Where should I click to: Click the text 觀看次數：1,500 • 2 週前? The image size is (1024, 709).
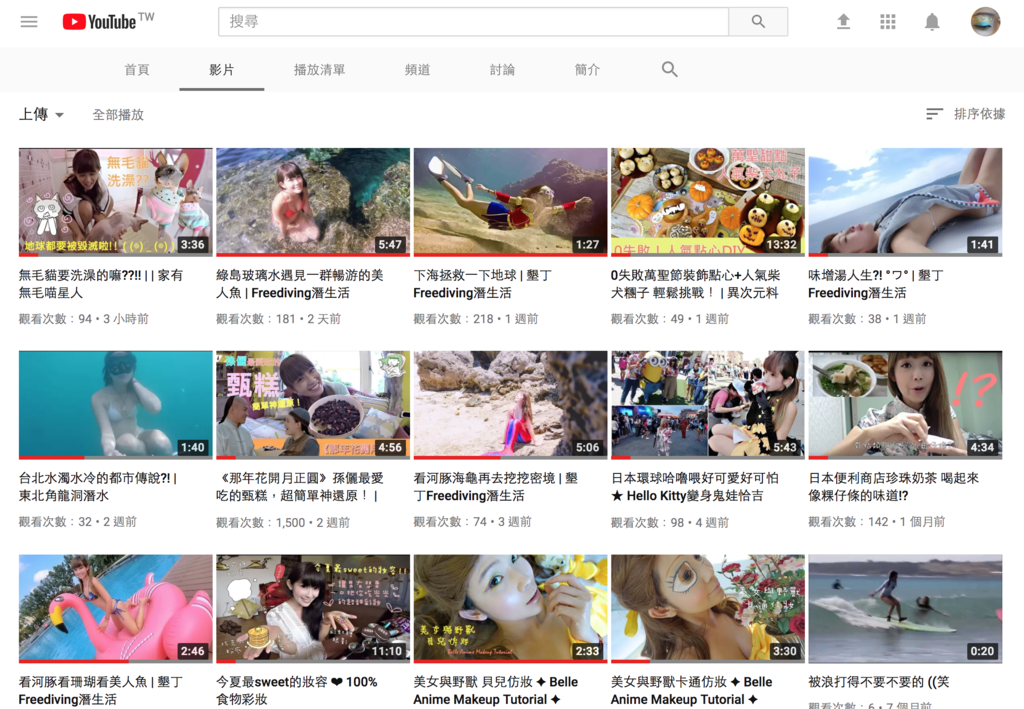283,523
